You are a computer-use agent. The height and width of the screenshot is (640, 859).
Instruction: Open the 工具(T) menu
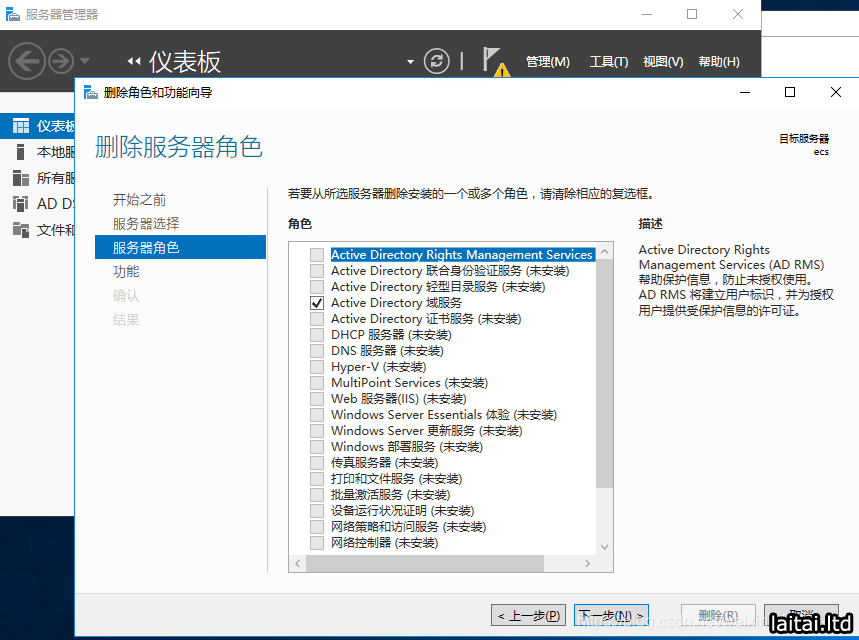[x=608, y=62]
